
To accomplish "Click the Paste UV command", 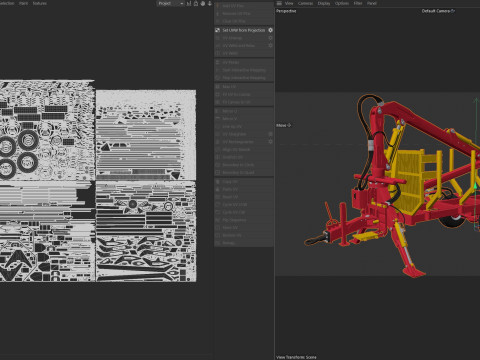I will pyautogui.click(x=244, y=189).
